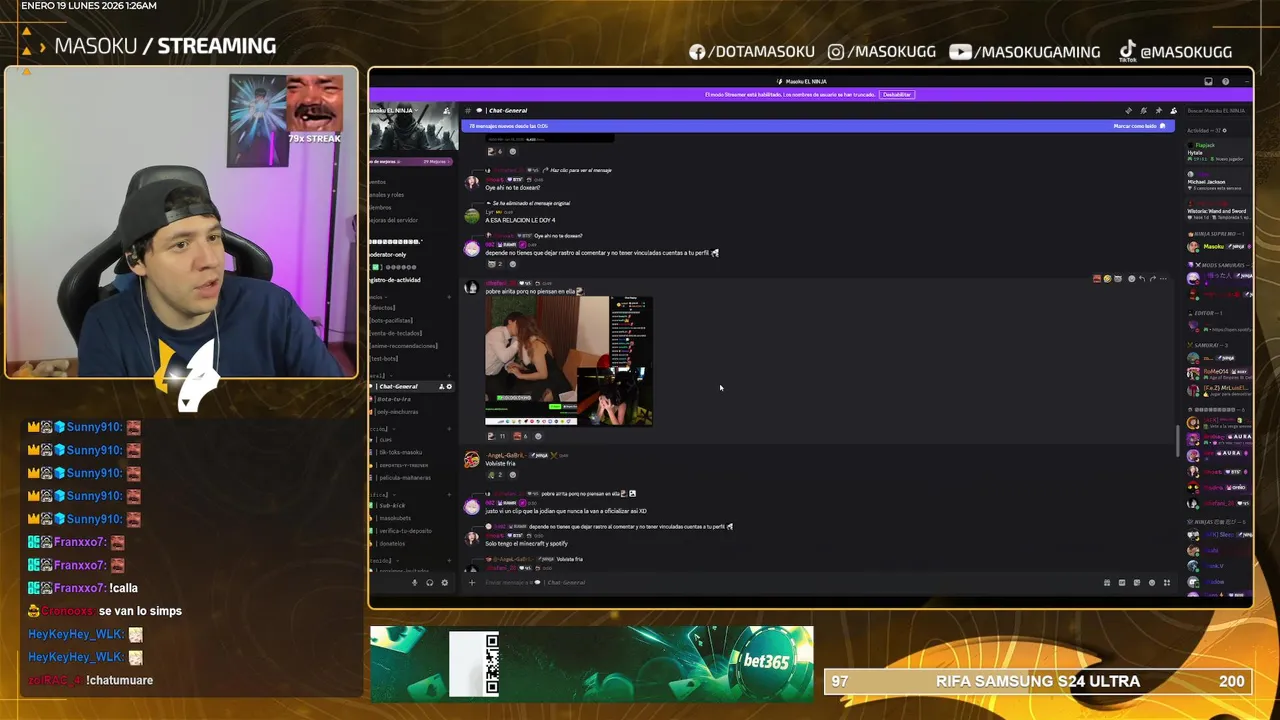Deafen with headphones icon in user panel
Viewport: 1280px width, 720px height.
point(430,582)
